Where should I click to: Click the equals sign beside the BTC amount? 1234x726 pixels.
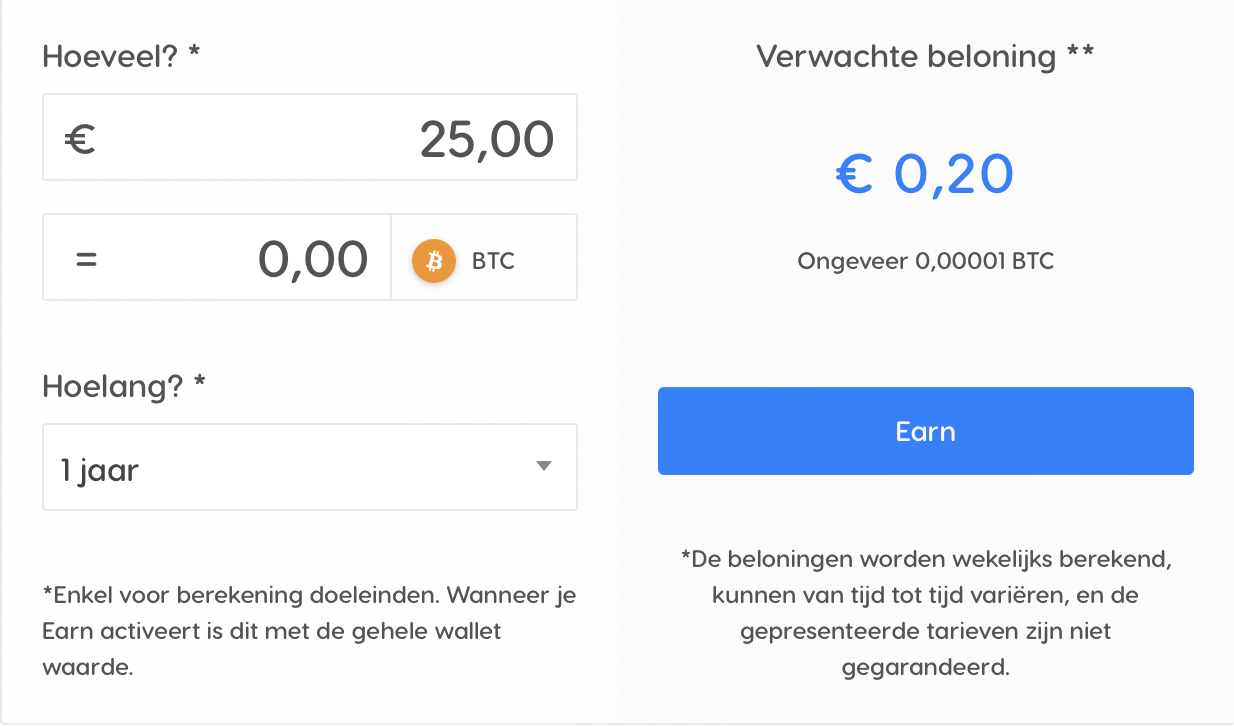tap(87, 261)
